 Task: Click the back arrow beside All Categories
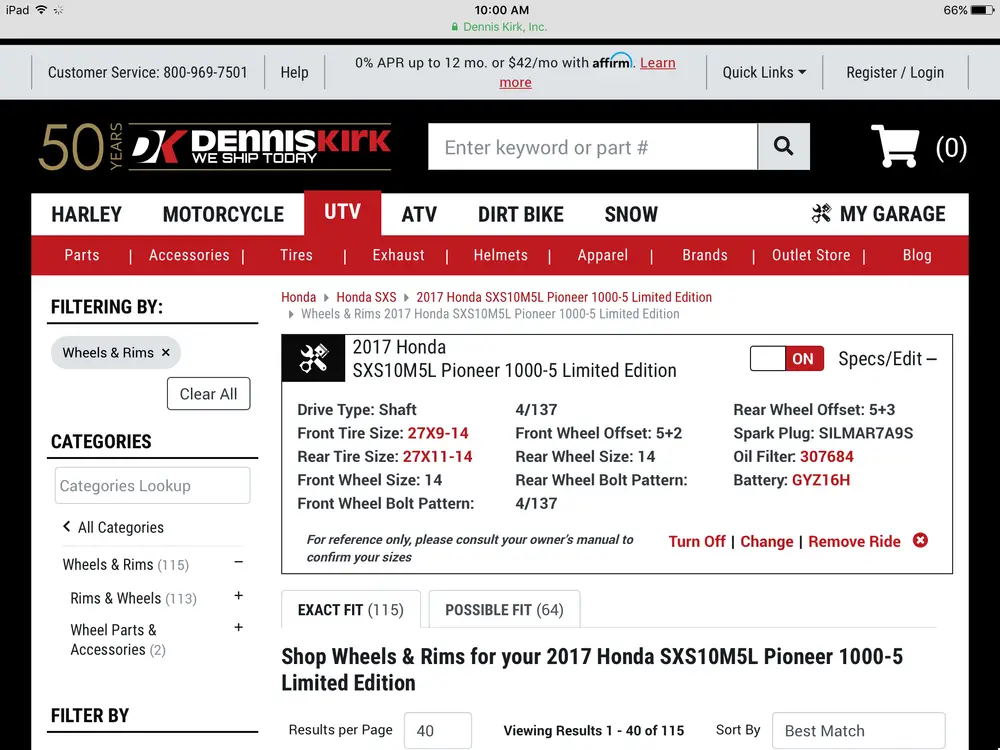tap(66, 527)
